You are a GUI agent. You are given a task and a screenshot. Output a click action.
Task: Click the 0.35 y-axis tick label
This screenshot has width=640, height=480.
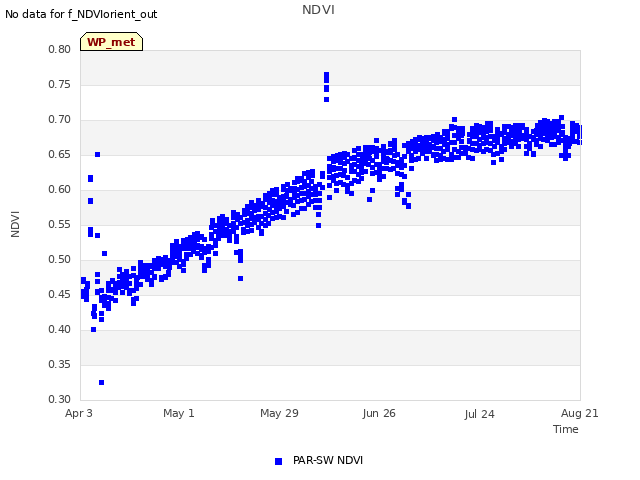point(60,364)
